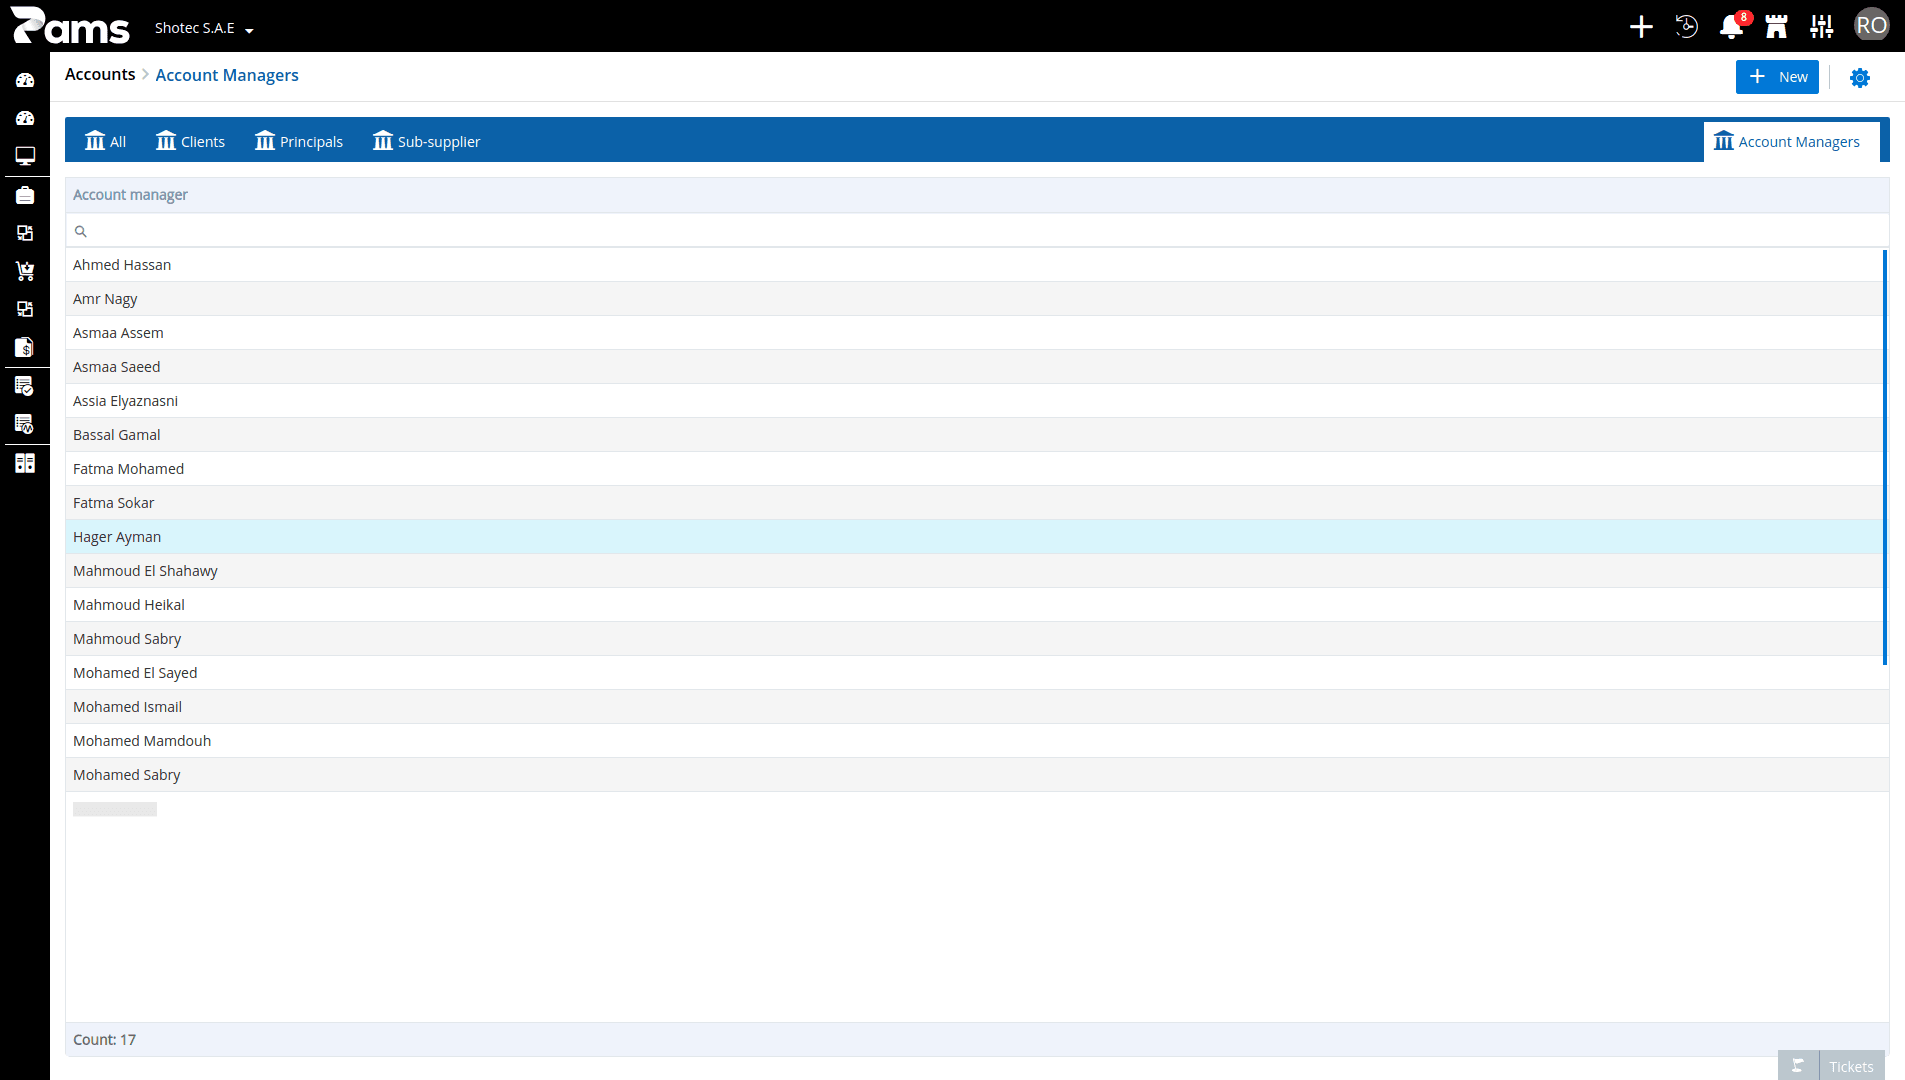Open the first dashboard gauge sidebar icon
This screenshot has height=1080, width=1905.
[25, 80]
